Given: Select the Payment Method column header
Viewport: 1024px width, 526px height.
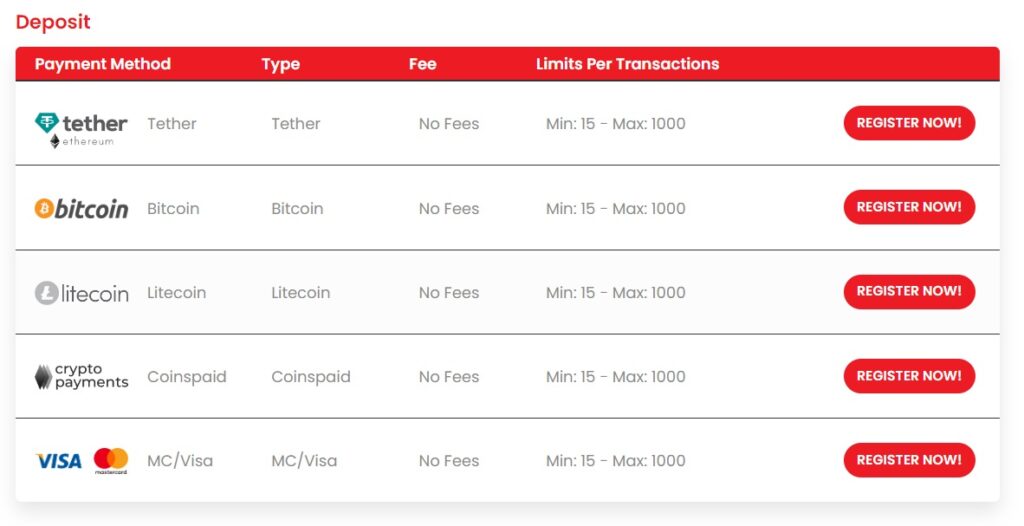Looking at the screenshot, I should tap(103, 64).
